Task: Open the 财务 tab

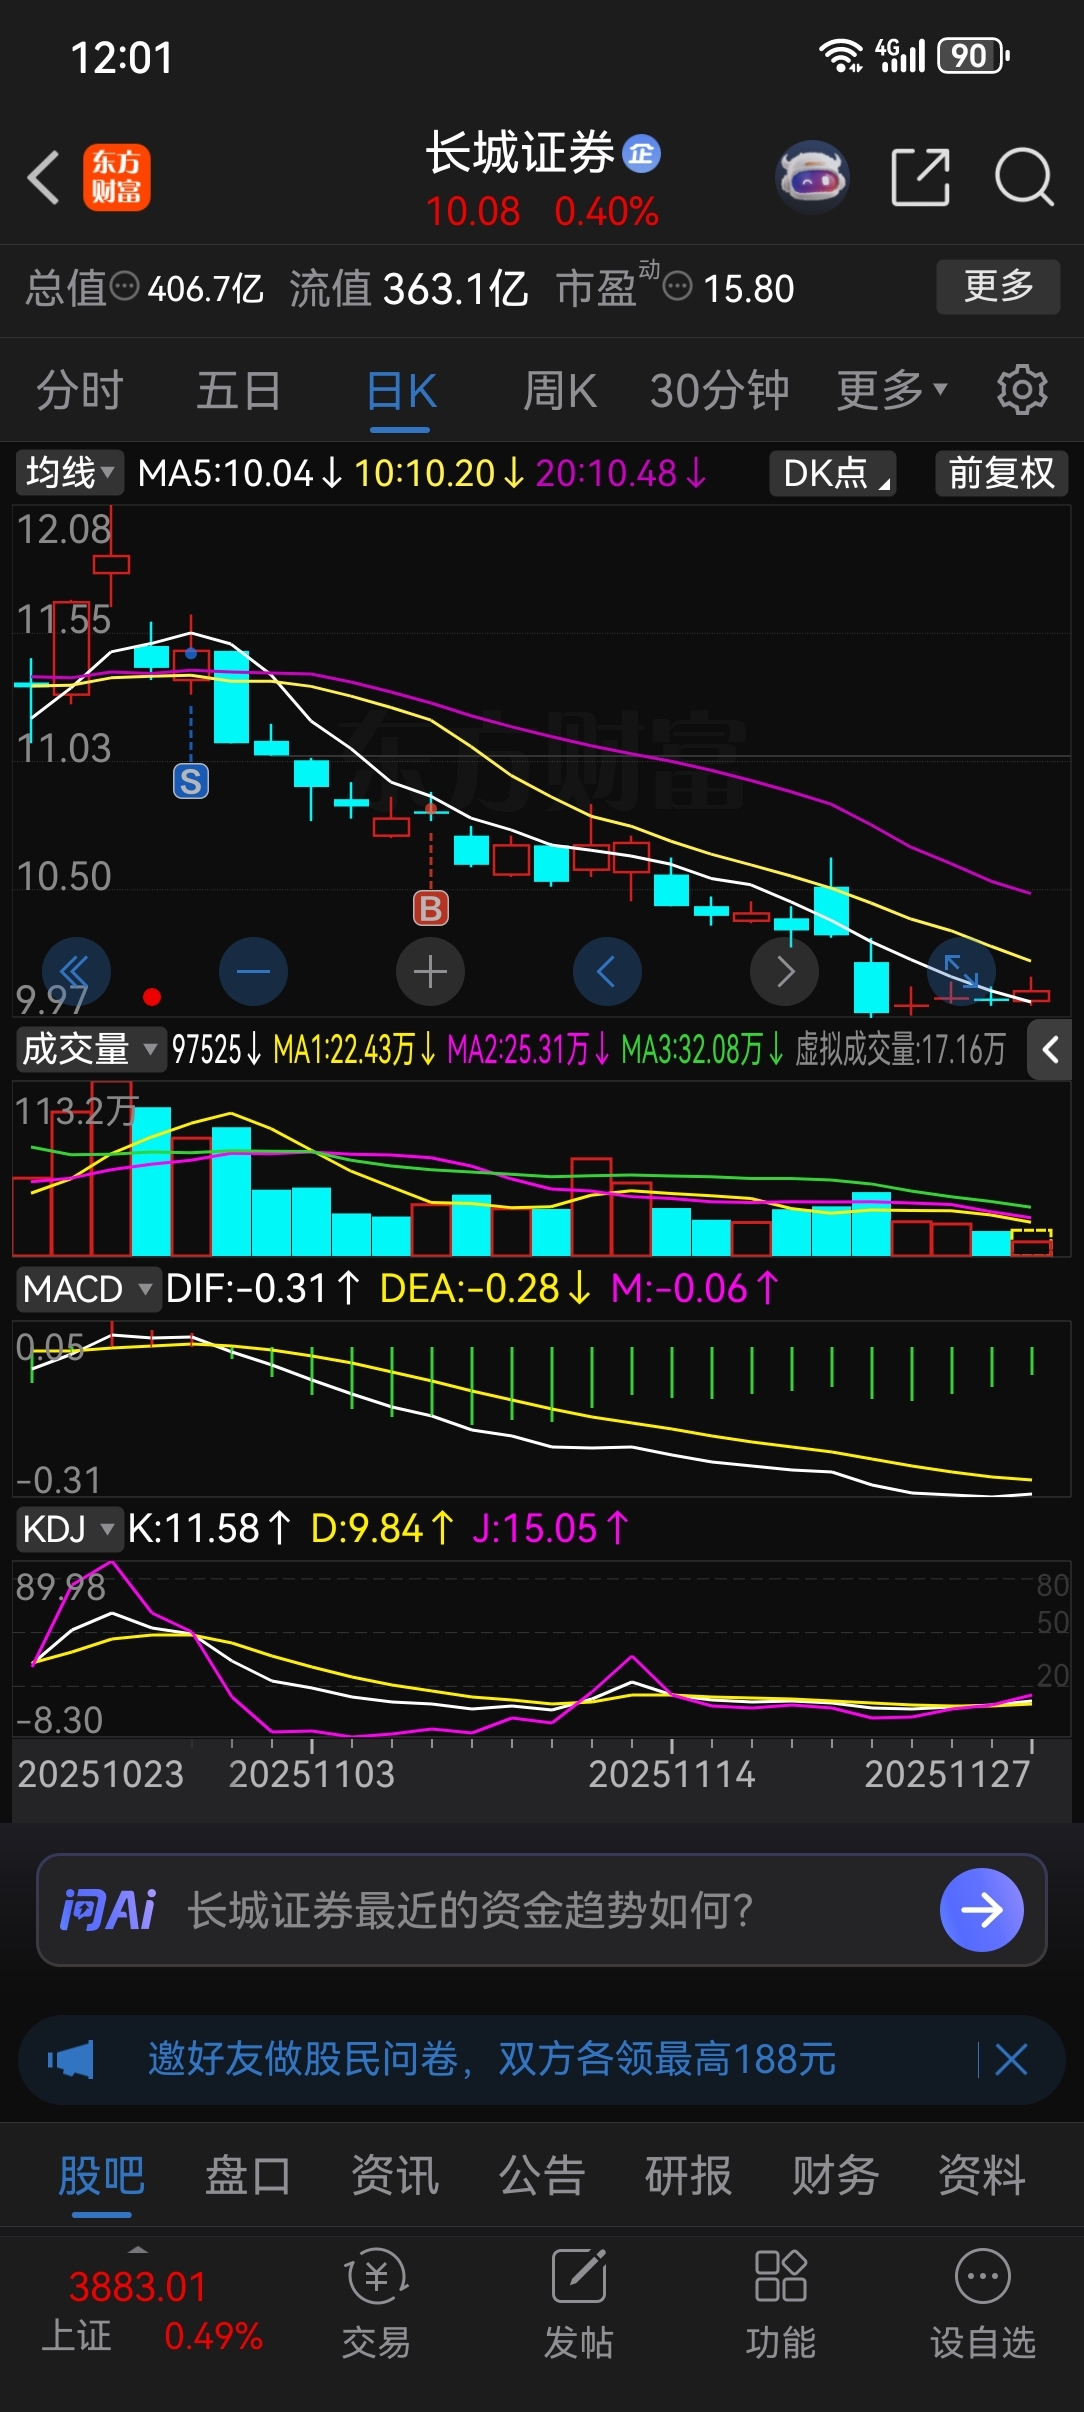Action: point(835,2176)
